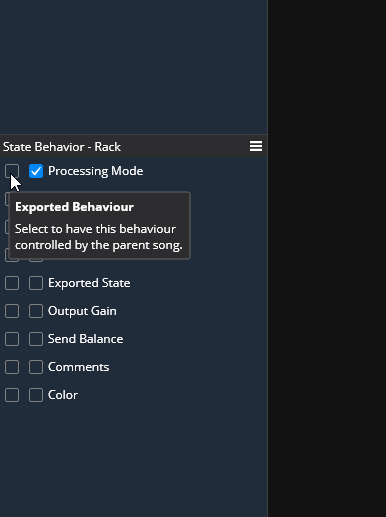
Task: Select the Exported State label text
Action: pos(89,283)
